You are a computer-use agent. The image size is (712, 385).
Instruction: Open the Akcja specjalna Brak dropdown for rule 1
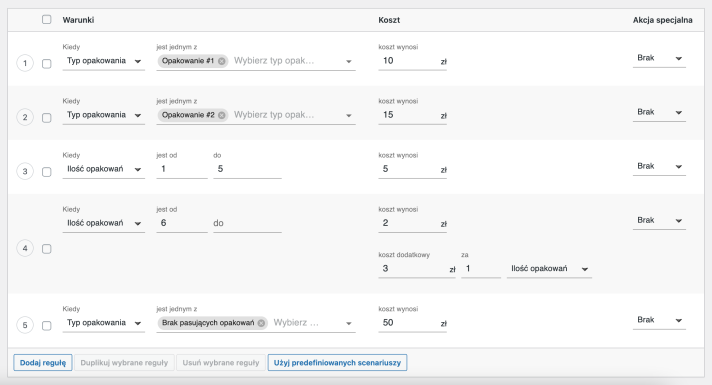(x=659, y=59)
